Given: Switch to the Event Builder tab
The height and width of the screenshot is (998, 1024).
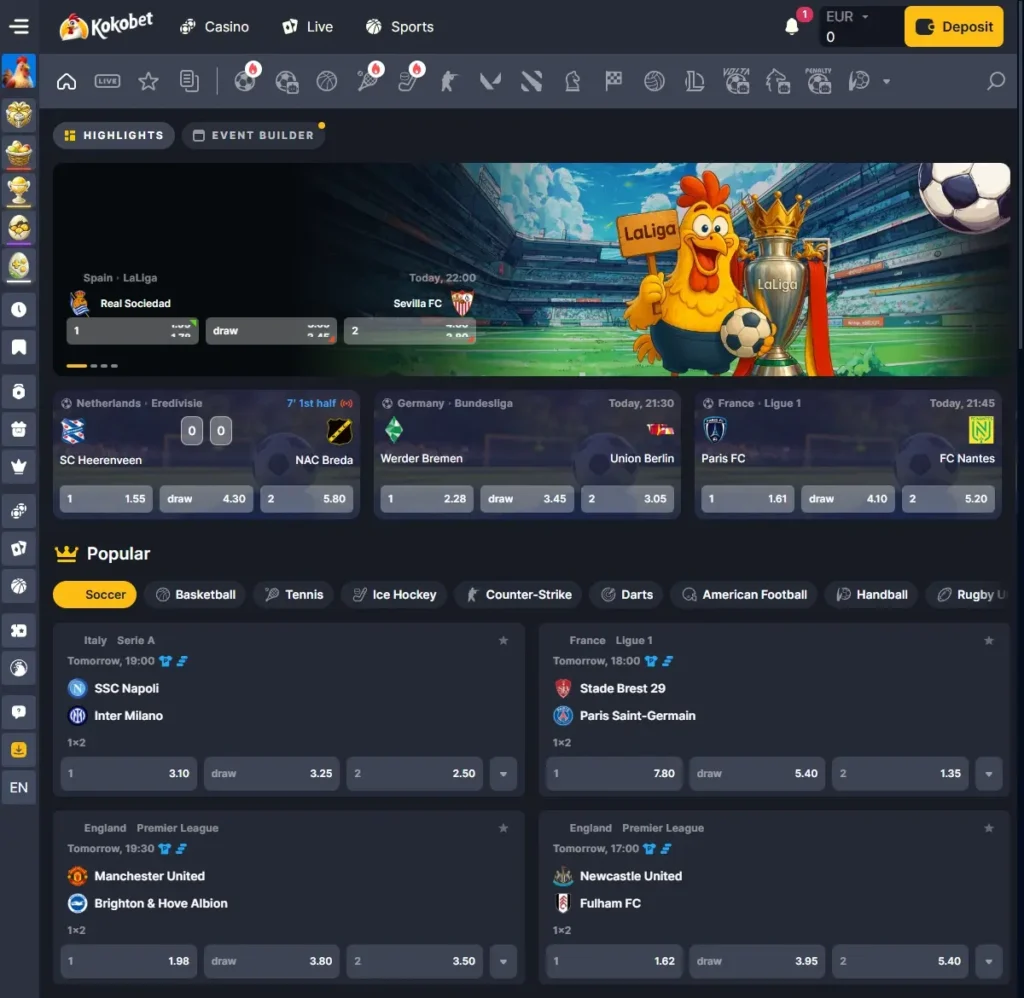Looking at the screenshot, I should pos(253,135).
